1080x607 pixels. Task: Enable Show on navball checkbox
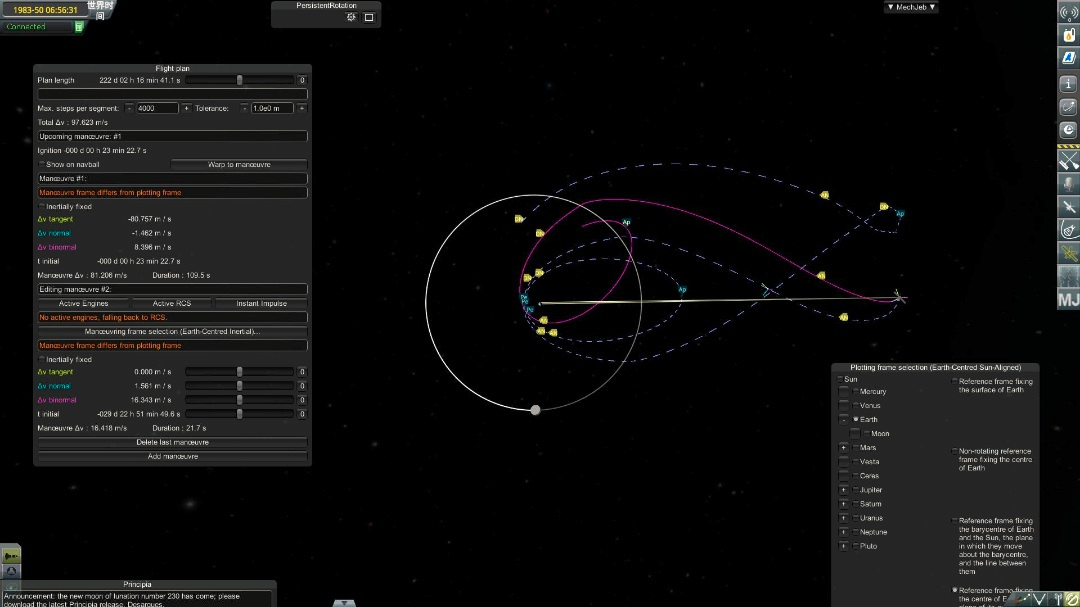point(41,165)
